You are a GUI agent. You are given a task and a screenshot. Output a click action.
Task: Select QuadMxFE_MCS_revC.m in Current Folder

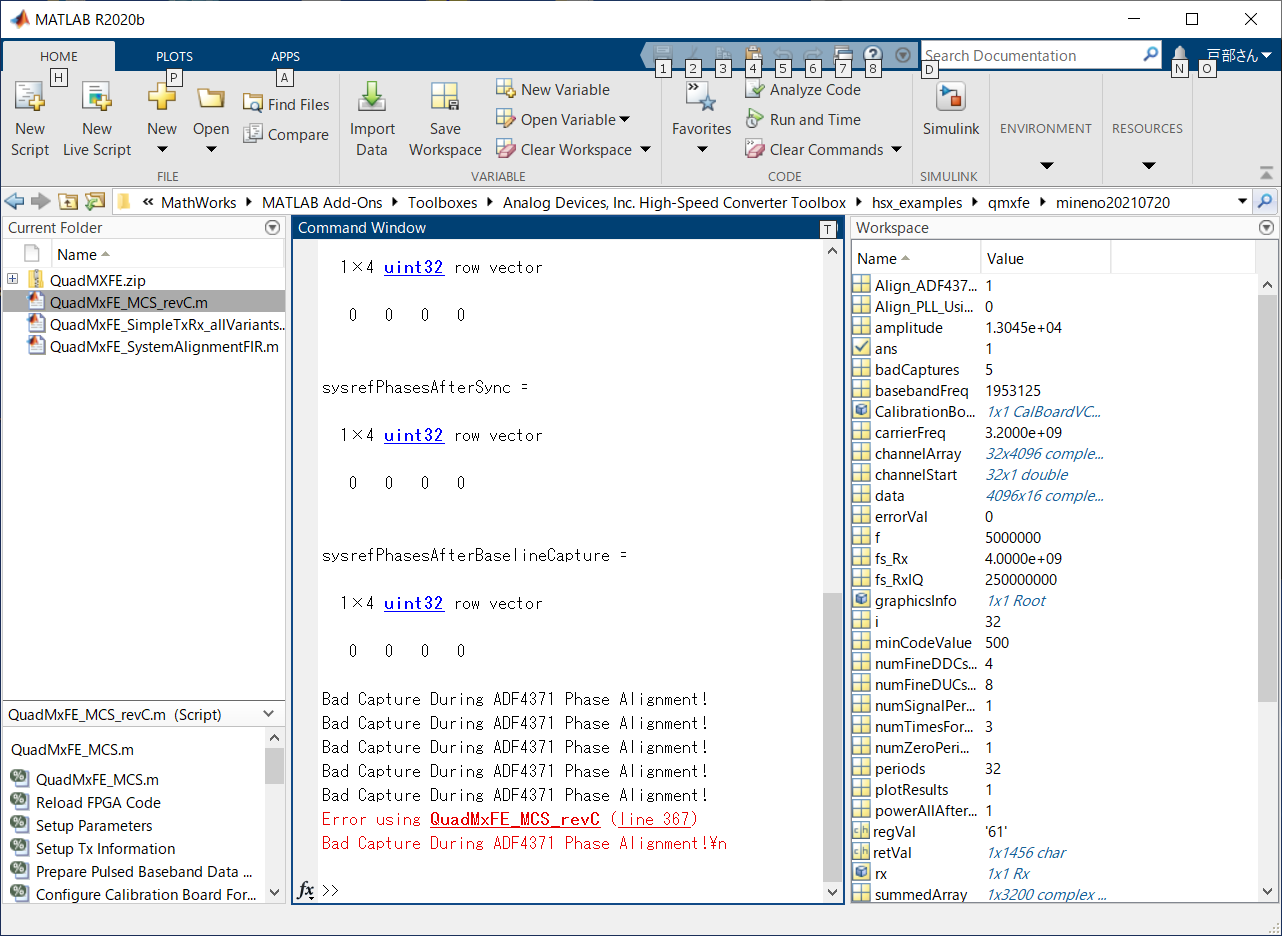point(144,301)
